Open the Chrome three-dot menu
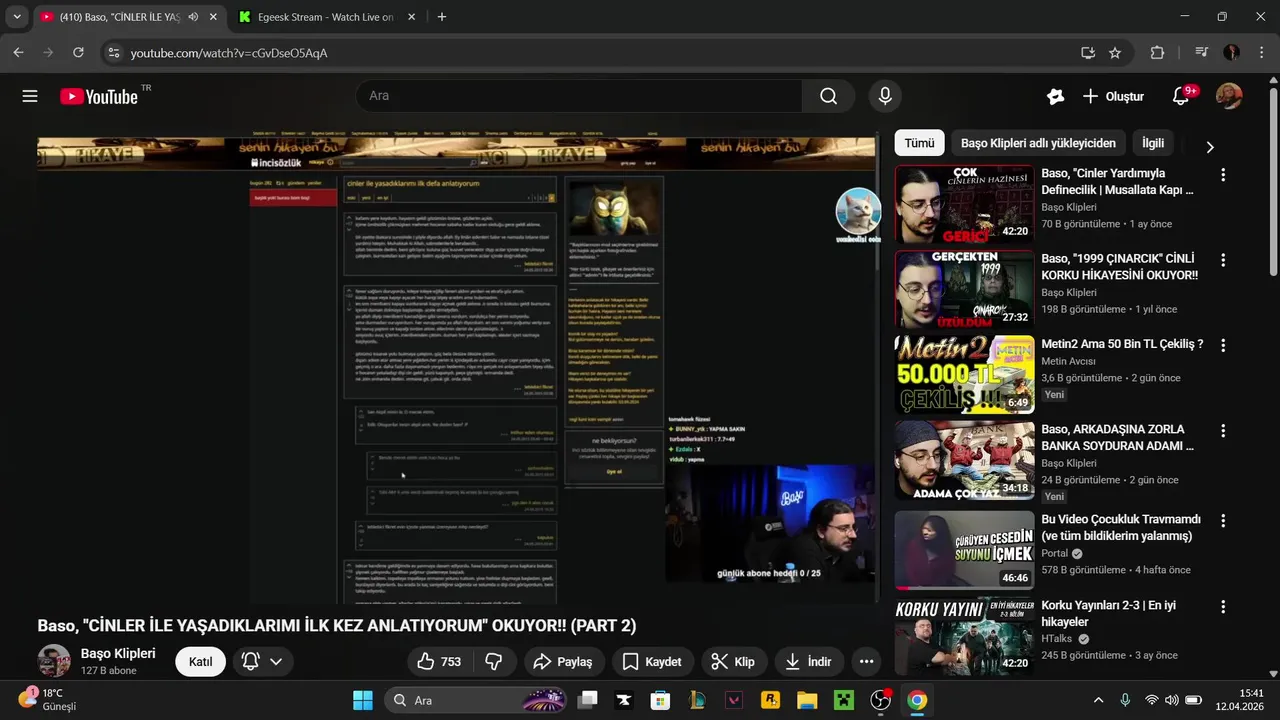 (x=1260, y=53)
